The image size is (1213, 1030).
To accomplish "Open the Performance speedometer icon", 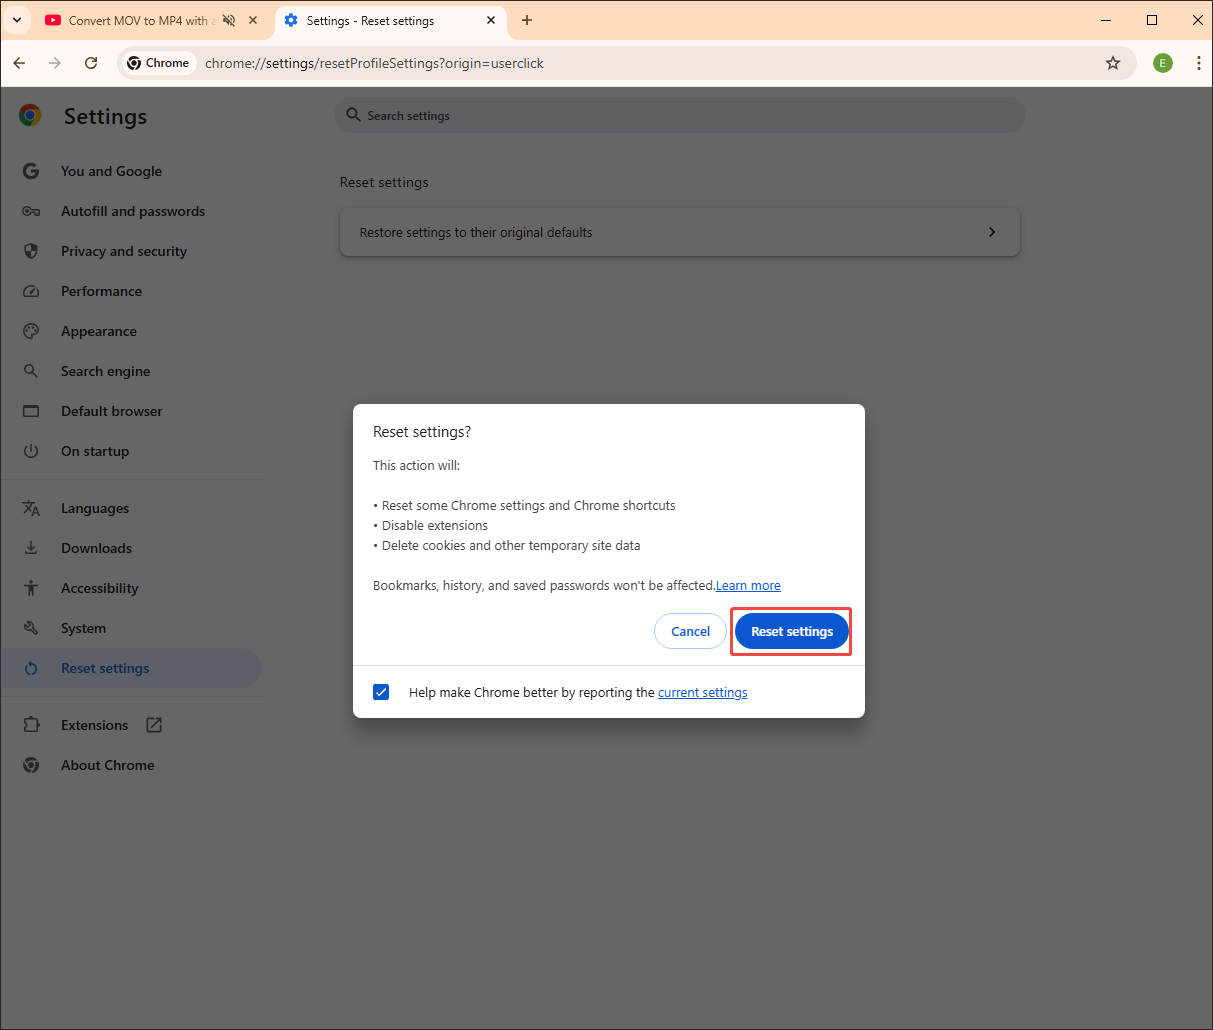I will pyautogui.click(x=31, y=291).
